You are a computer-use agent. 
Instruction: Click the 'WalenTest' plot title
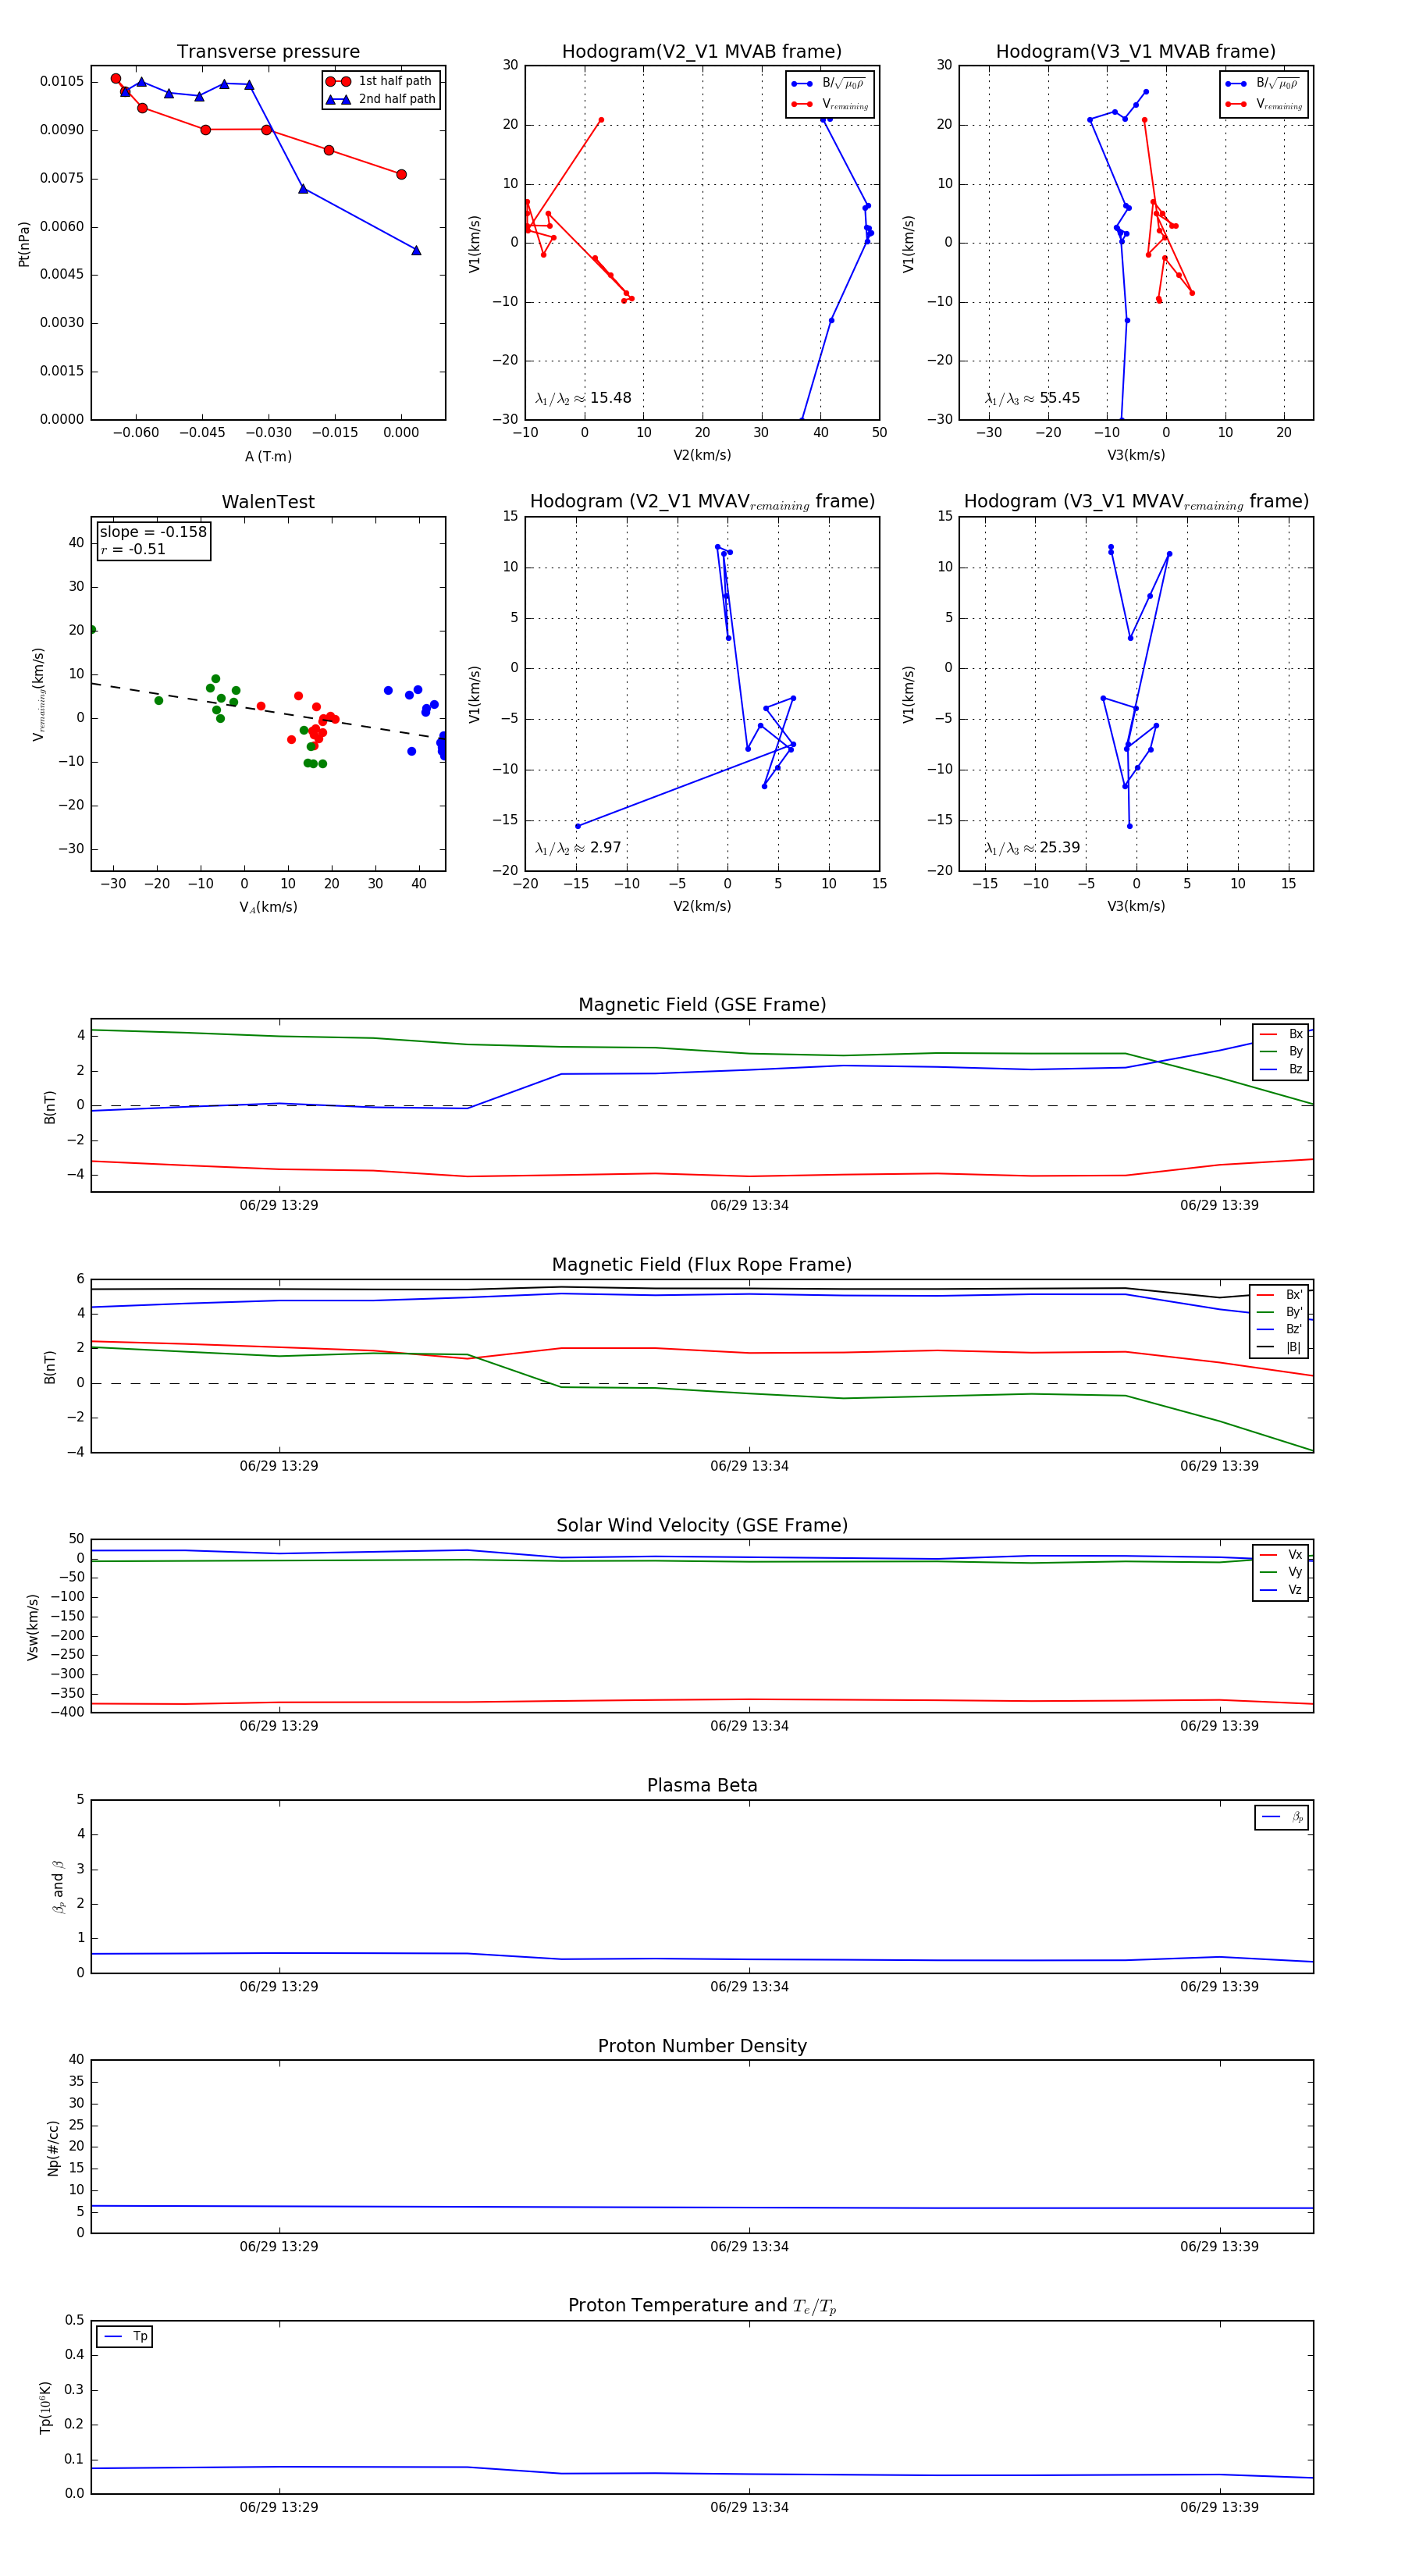268,502
